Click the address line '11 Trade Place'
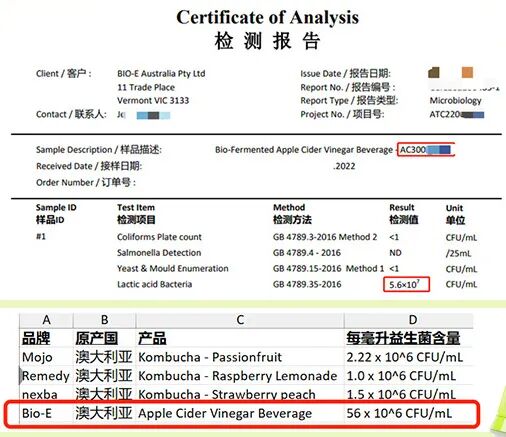Screen dimensions: 506x437 [146, 87]
